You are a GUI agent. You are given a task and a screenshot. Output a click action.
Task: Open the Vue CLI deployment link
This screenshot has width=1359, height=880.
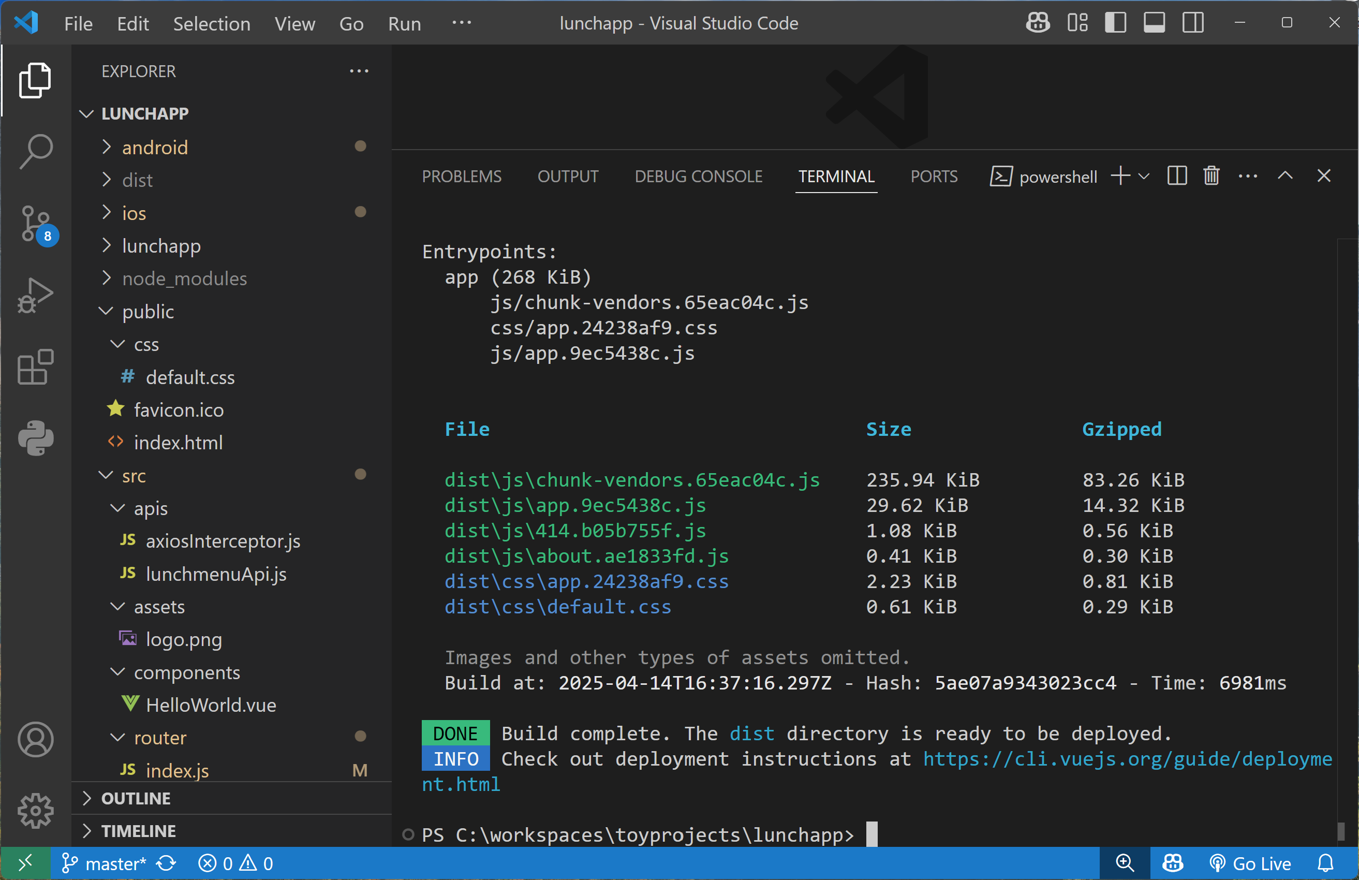(1128, 759)
